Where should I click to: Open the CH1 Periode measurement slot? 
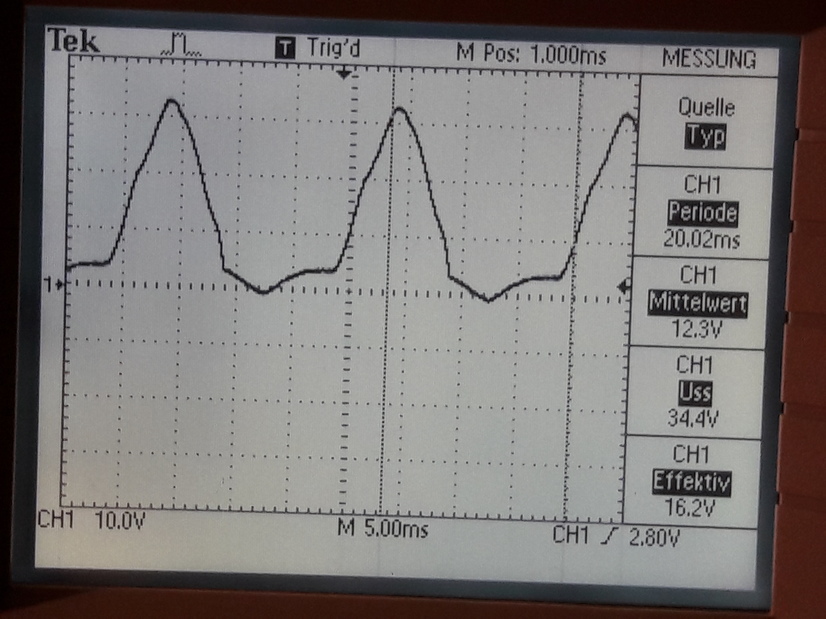(708, 213)
